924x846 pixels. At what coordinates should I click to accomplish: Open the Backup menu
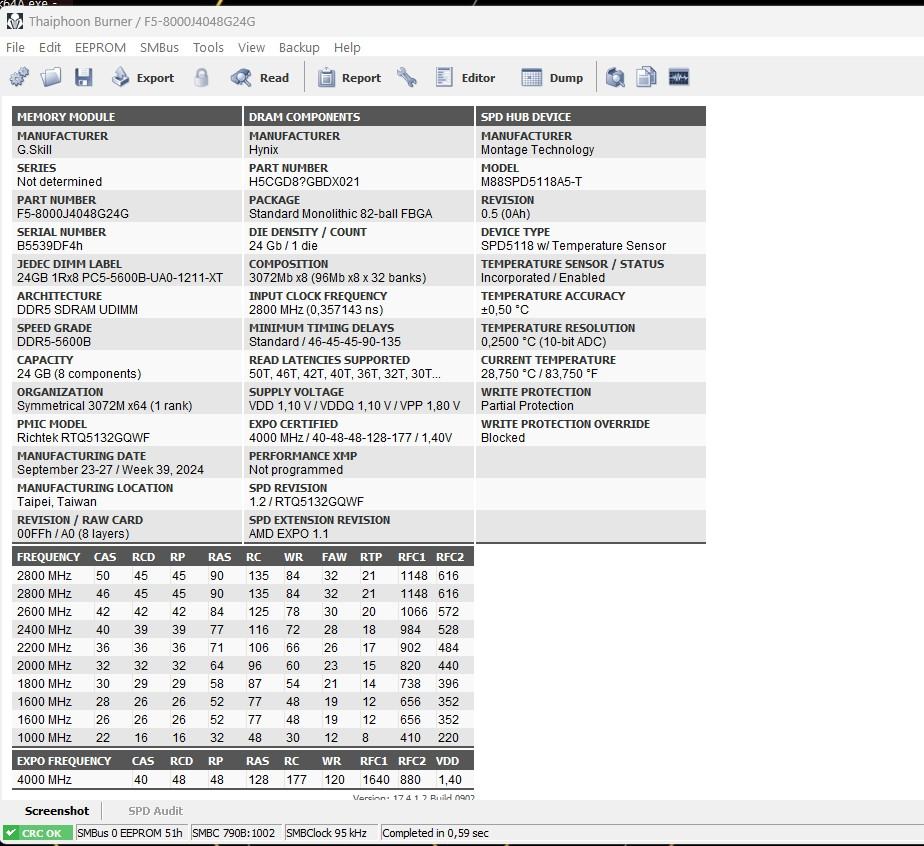pyautogui.click(x=299, y=48)
